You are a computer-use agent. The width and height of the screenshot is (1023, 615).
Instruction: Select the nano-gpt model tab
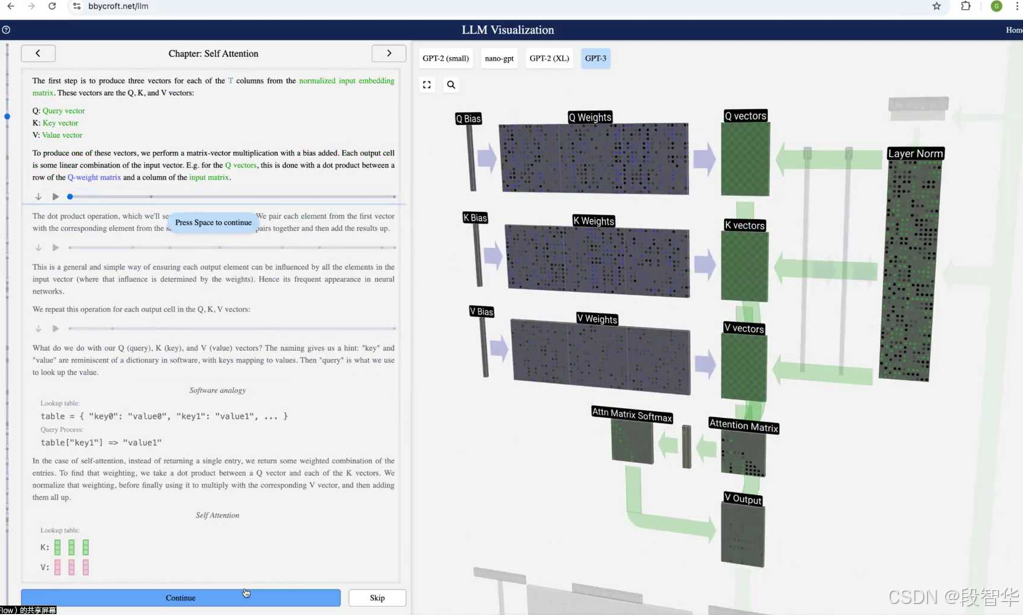[x=499, y=58]
